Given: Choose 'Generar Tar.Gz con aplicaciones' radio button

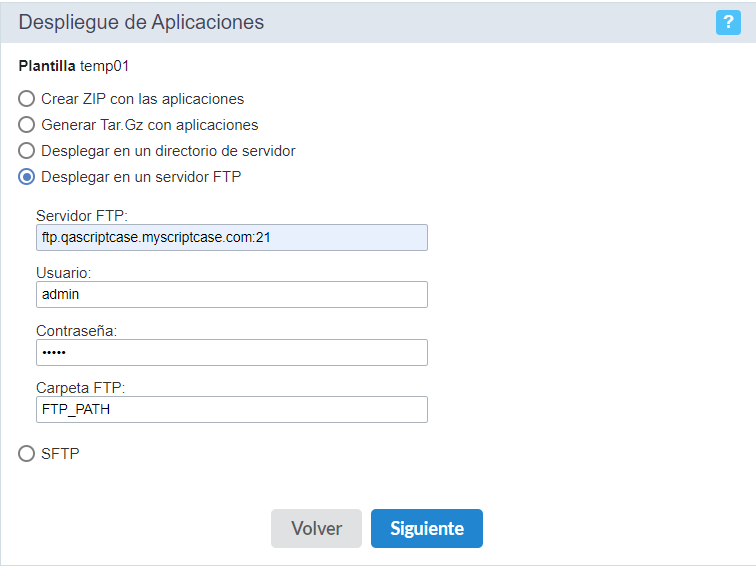Looking at the screenshot, I should [x=27, y=125].
